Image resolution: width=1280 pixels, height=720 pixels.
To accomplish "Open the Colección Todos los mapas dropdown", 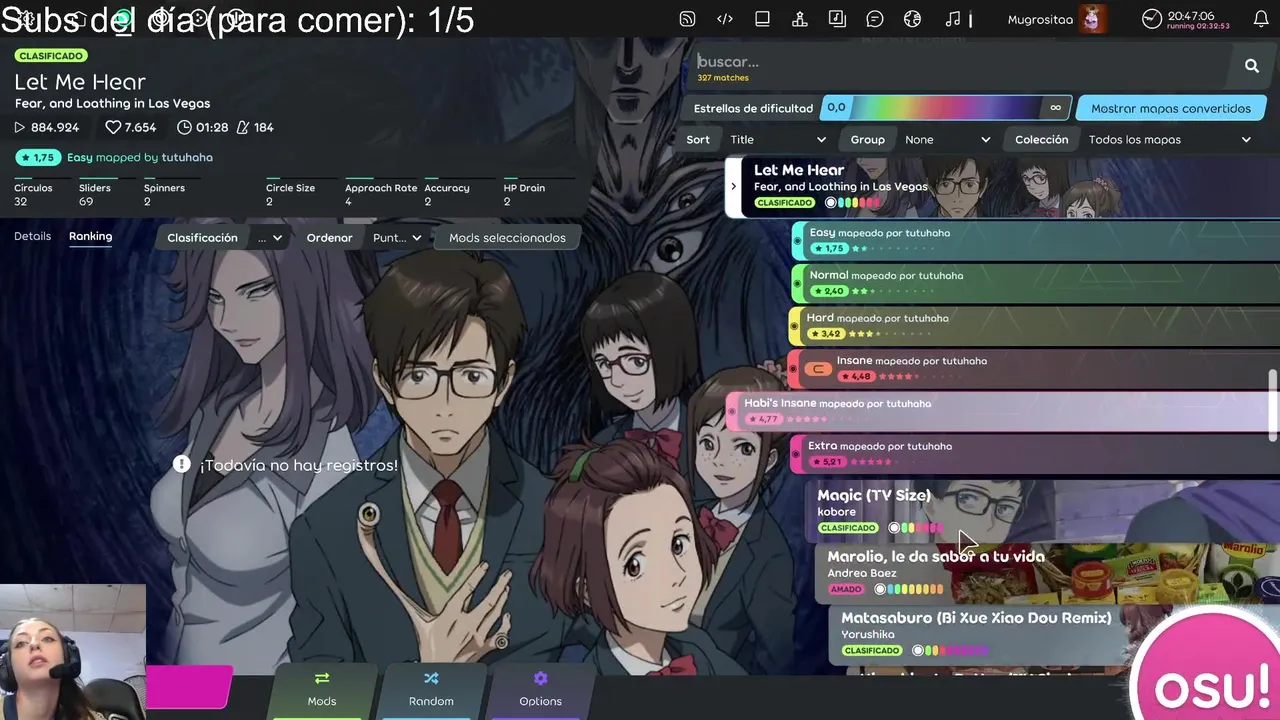I will pos(1170,140).
